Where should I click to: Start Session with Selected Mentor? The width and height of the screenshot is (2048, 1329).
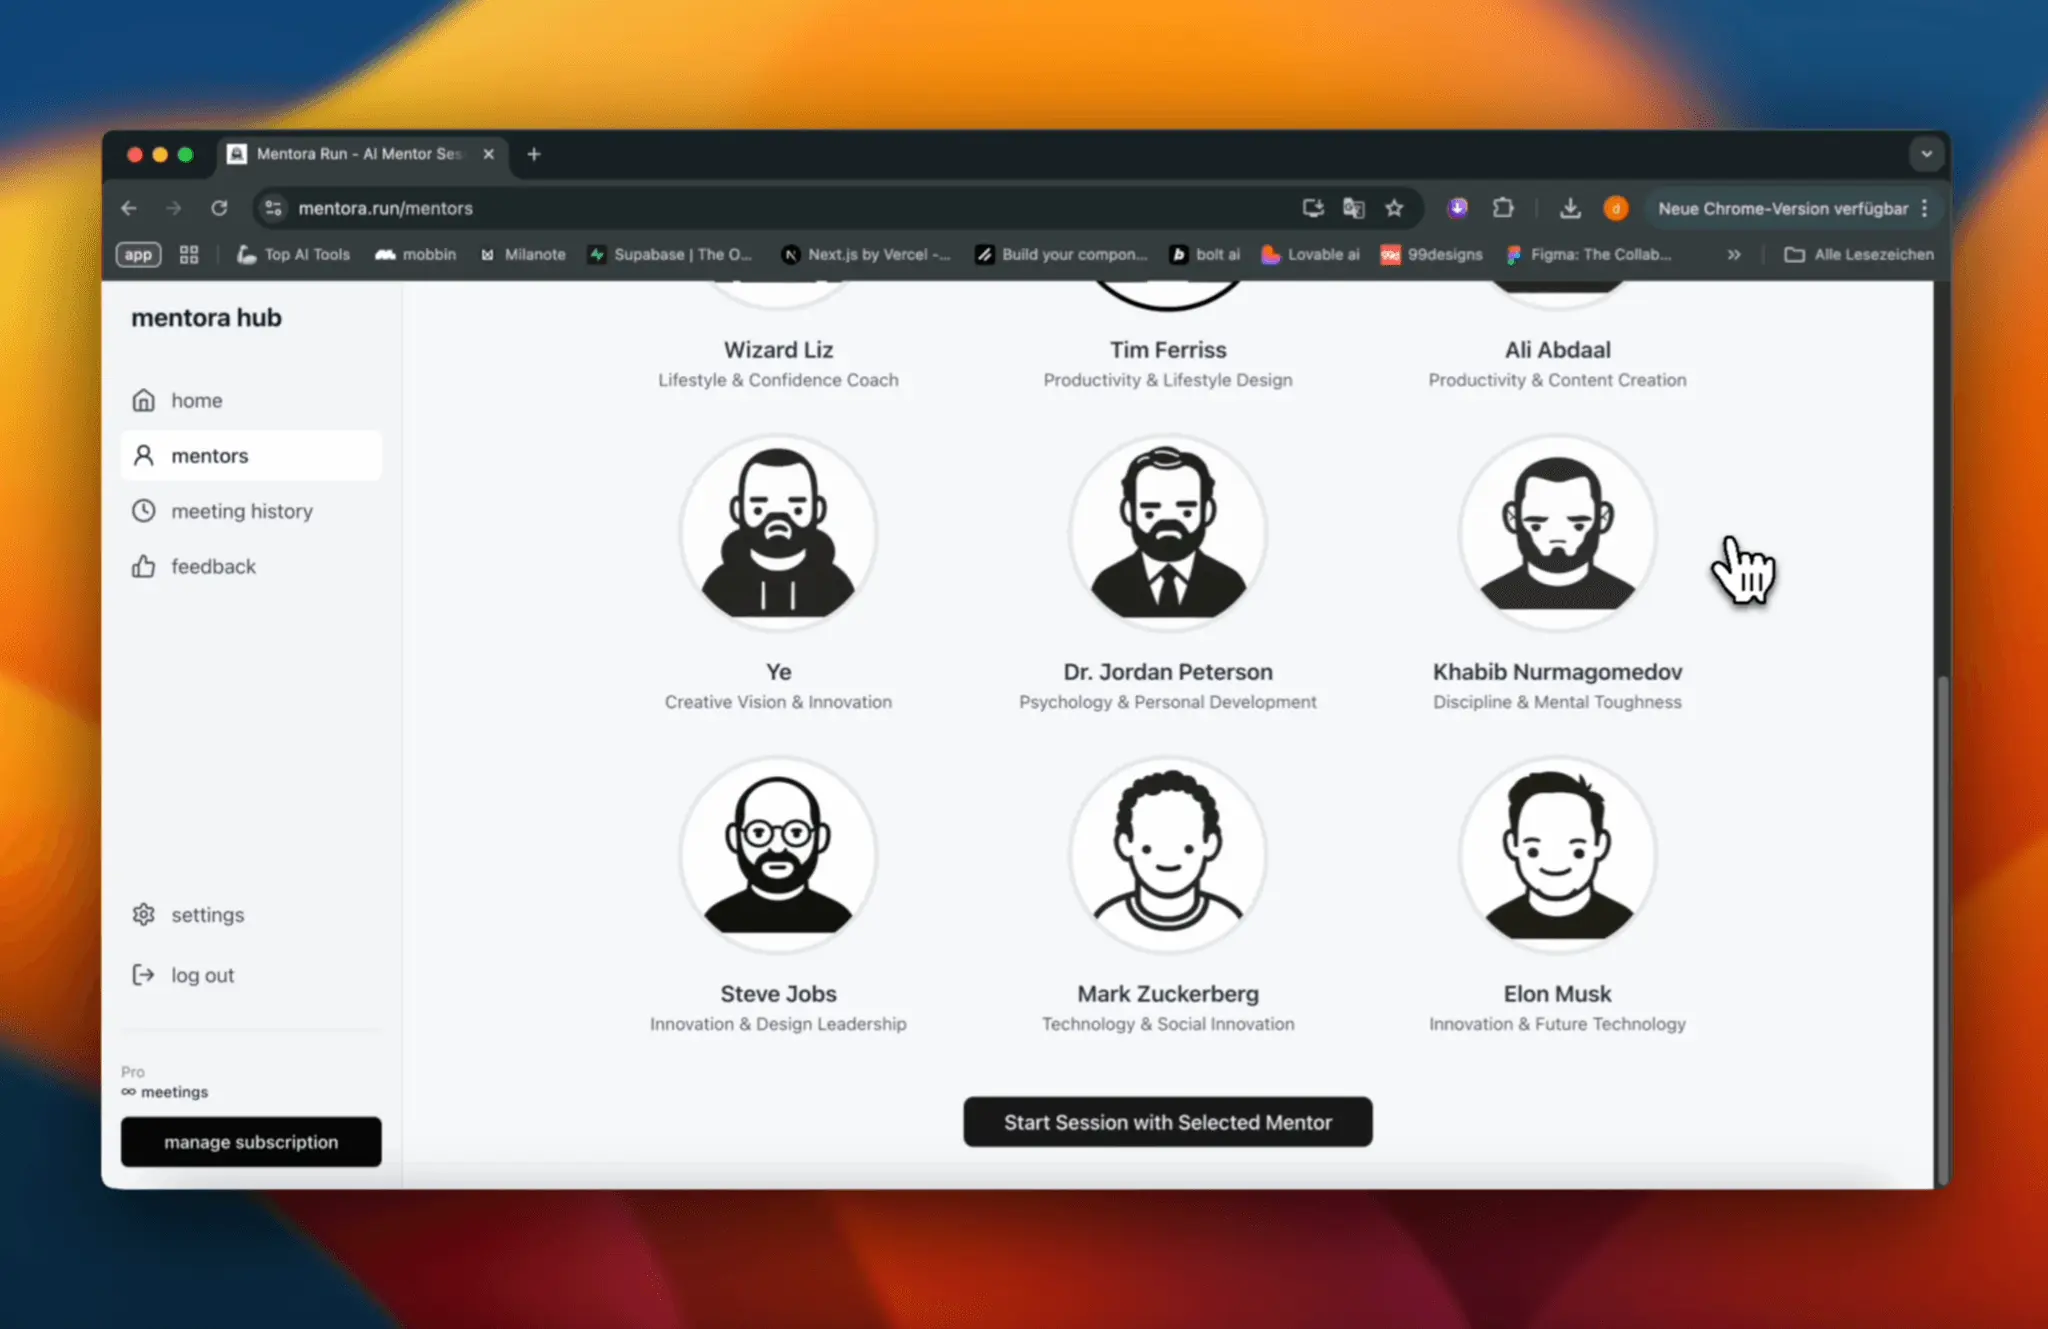pyautogui.click(x=1168, y=1122)
